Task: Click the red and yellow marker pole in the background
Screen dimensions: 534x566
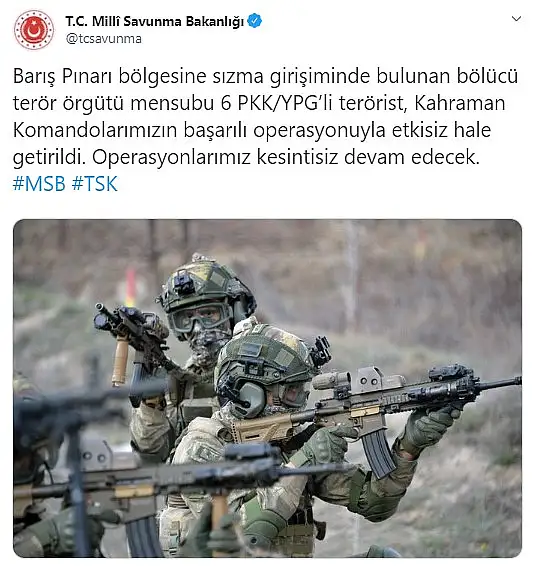Action: point(131,287)
